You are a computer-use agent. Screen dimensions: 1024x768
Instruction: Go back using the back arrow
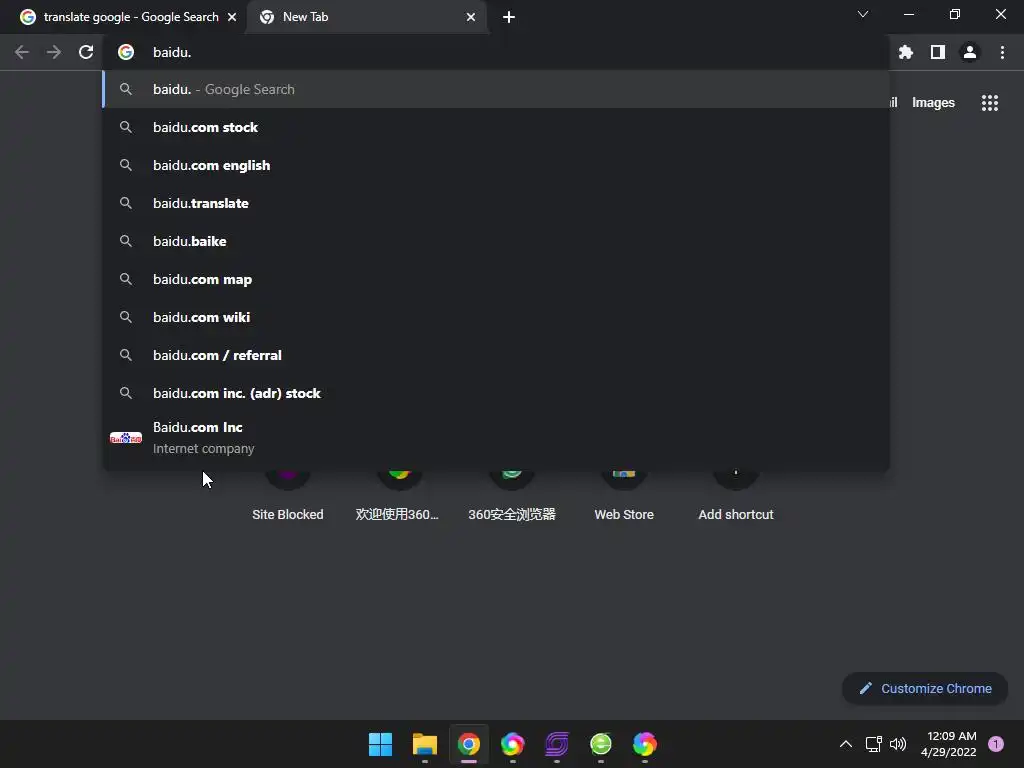[x=22, y=52]
